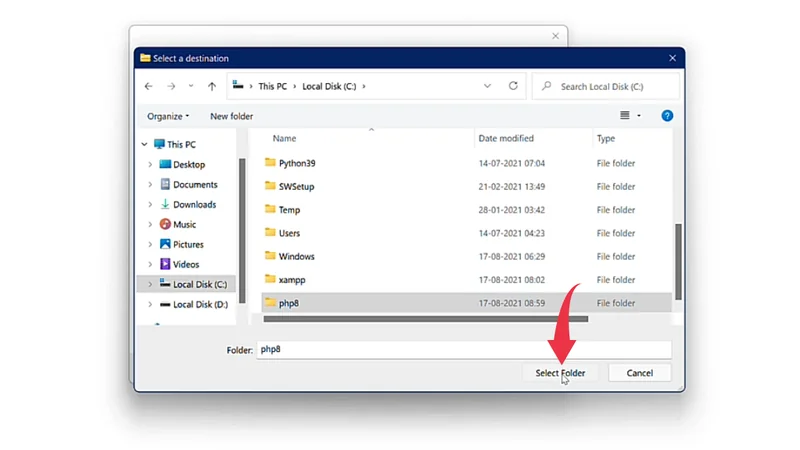Collapse the This PC tree node
Image resolution: width=800 pixels, height=450 pixels.
144,145
